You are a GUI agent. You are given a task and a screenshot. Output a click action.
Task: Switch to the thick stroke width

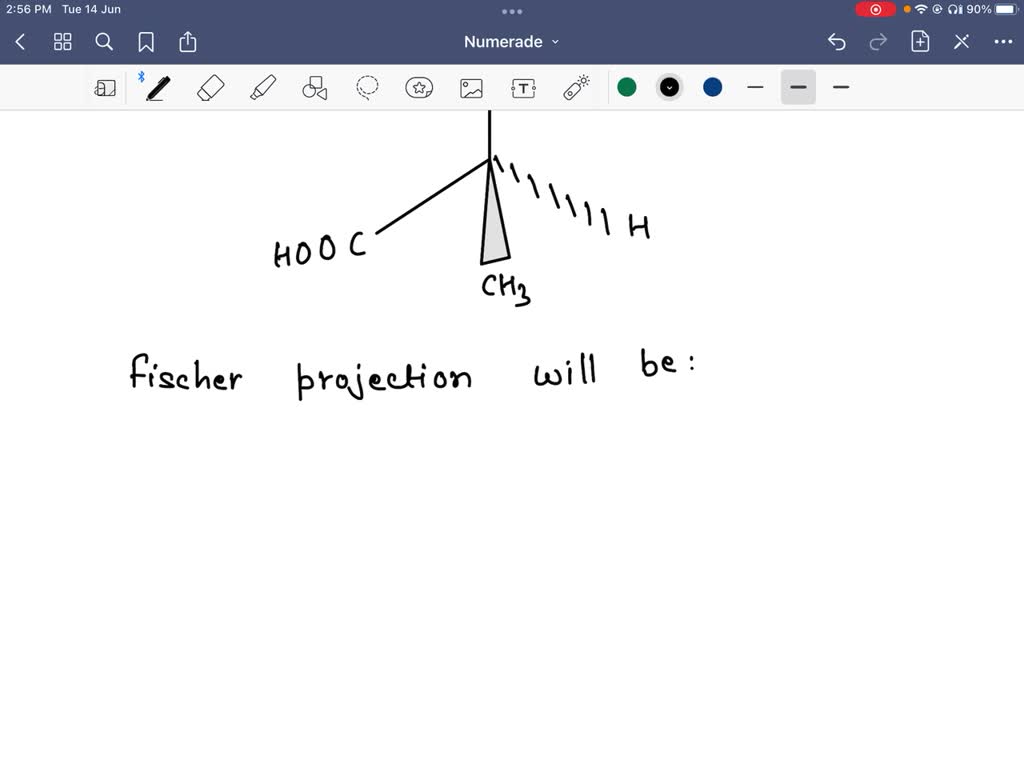coord(841,87)
